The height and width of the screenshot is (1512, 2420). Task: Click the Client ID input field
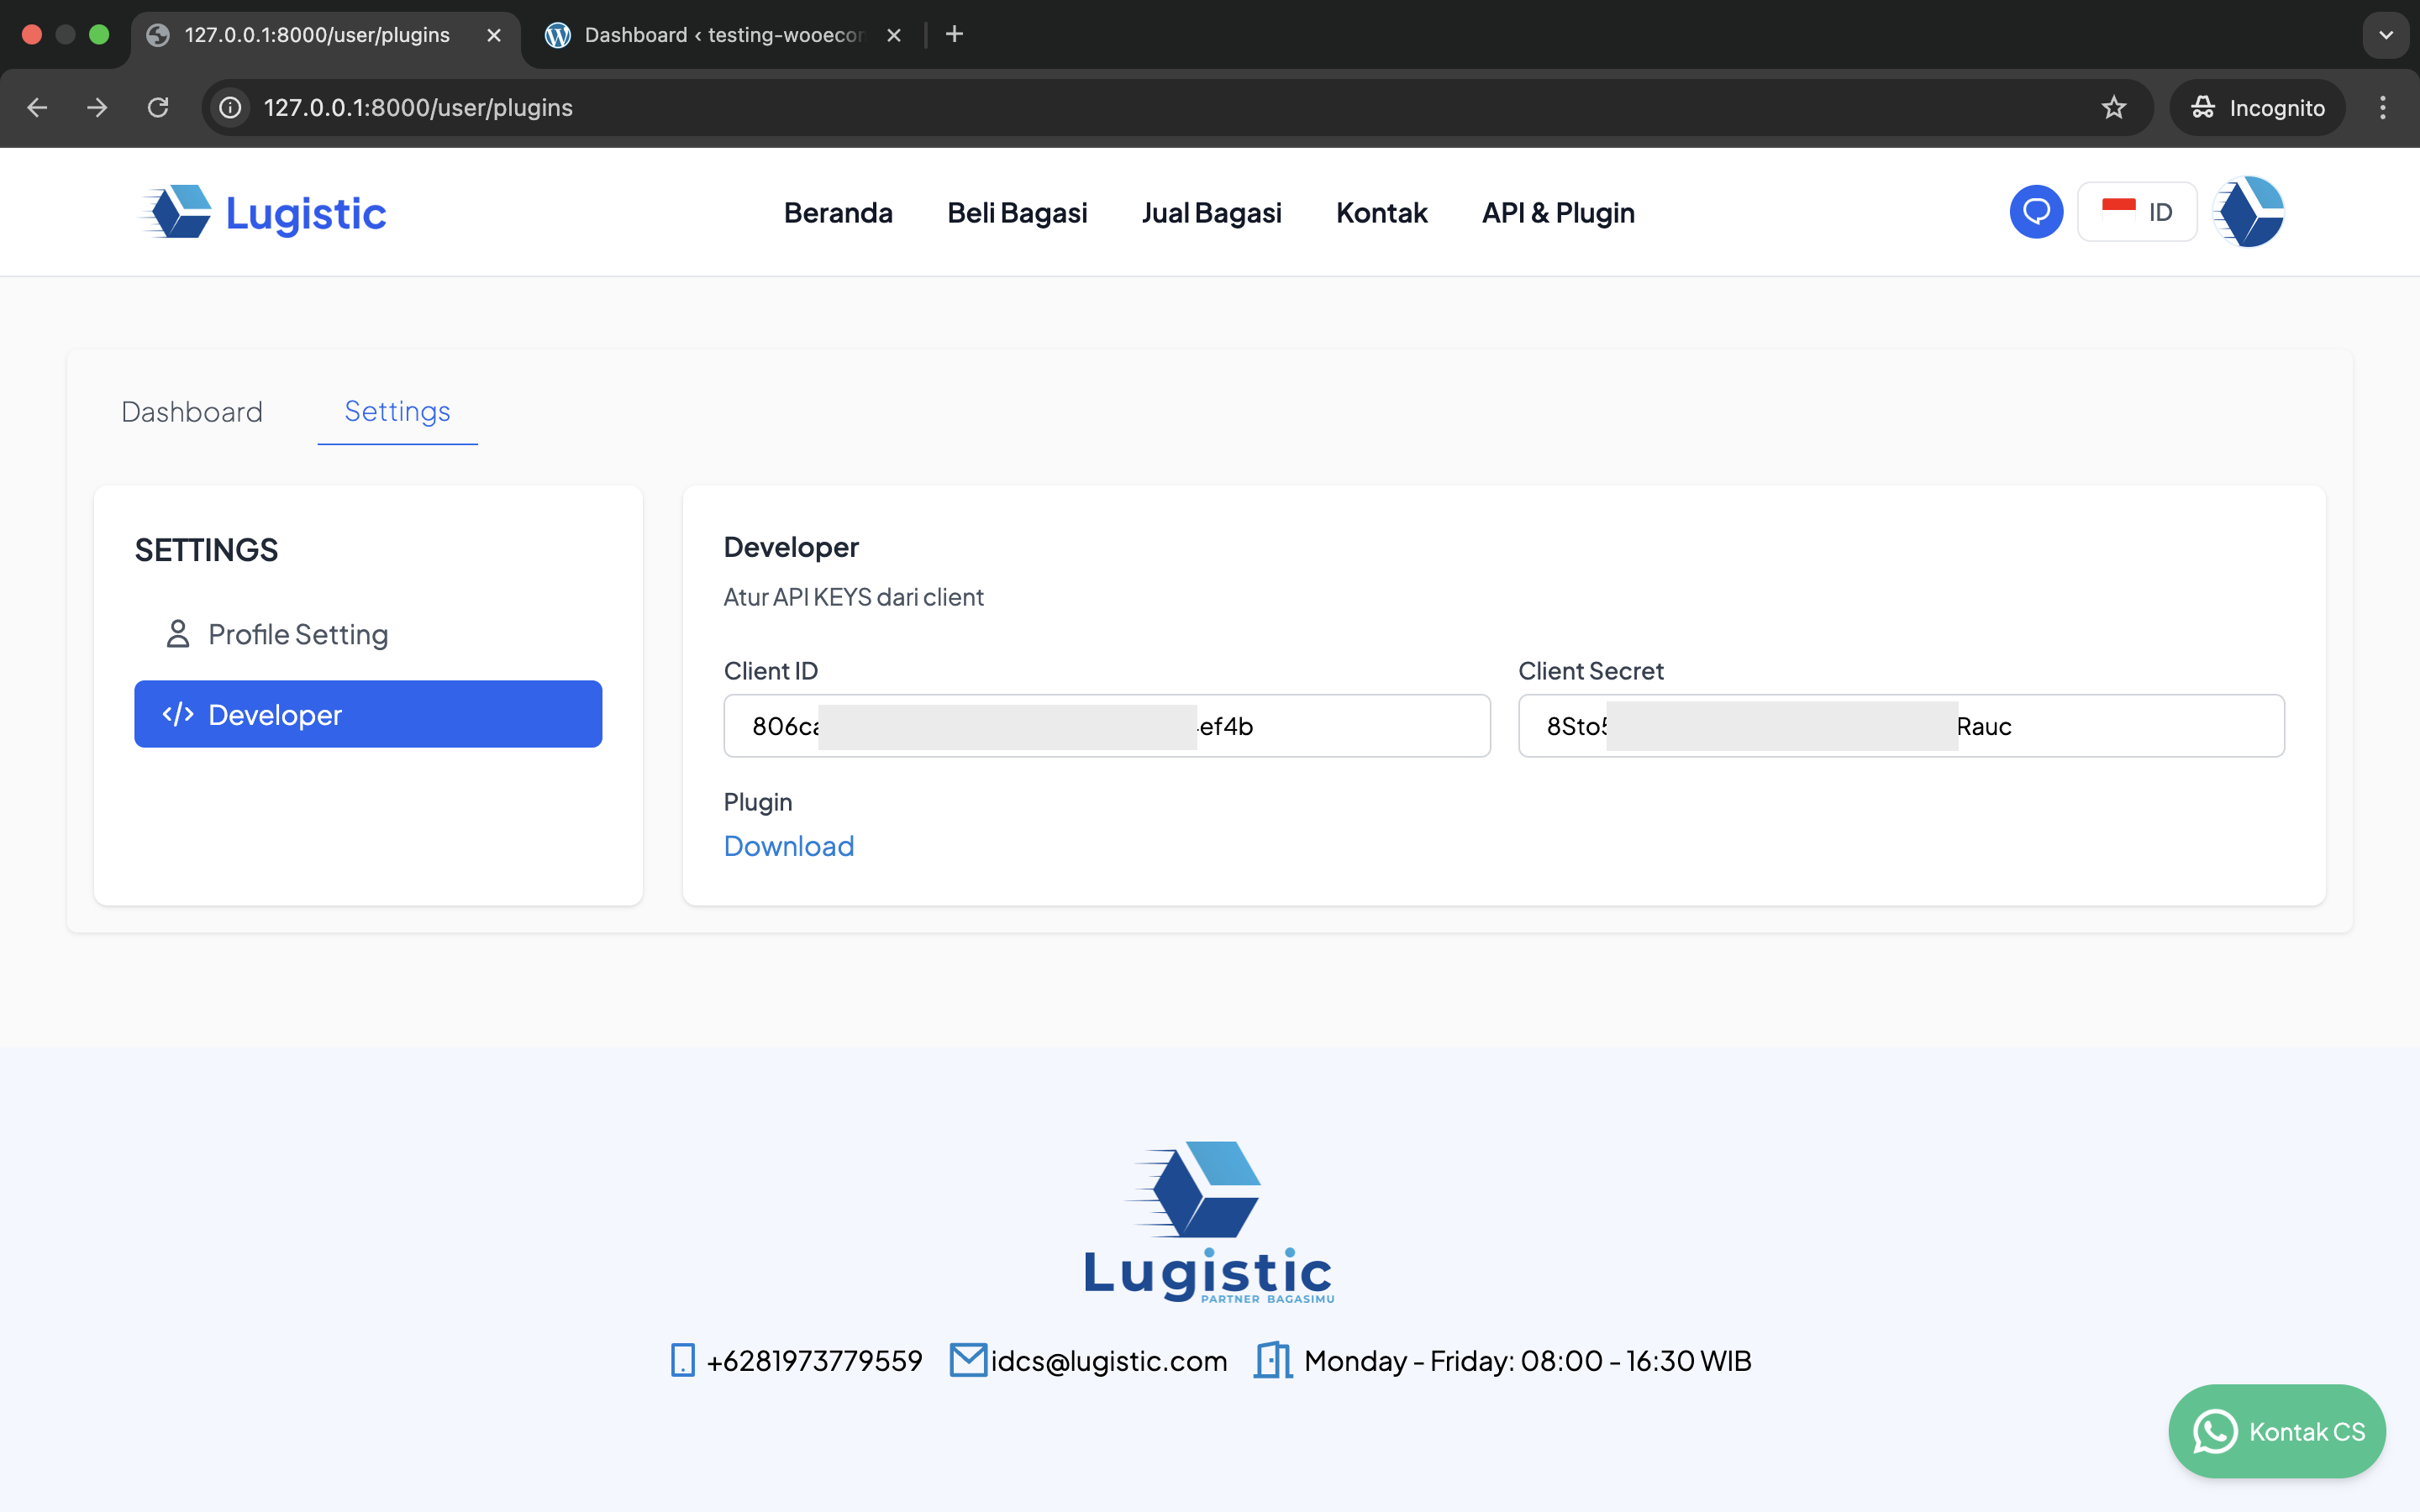1107,726
